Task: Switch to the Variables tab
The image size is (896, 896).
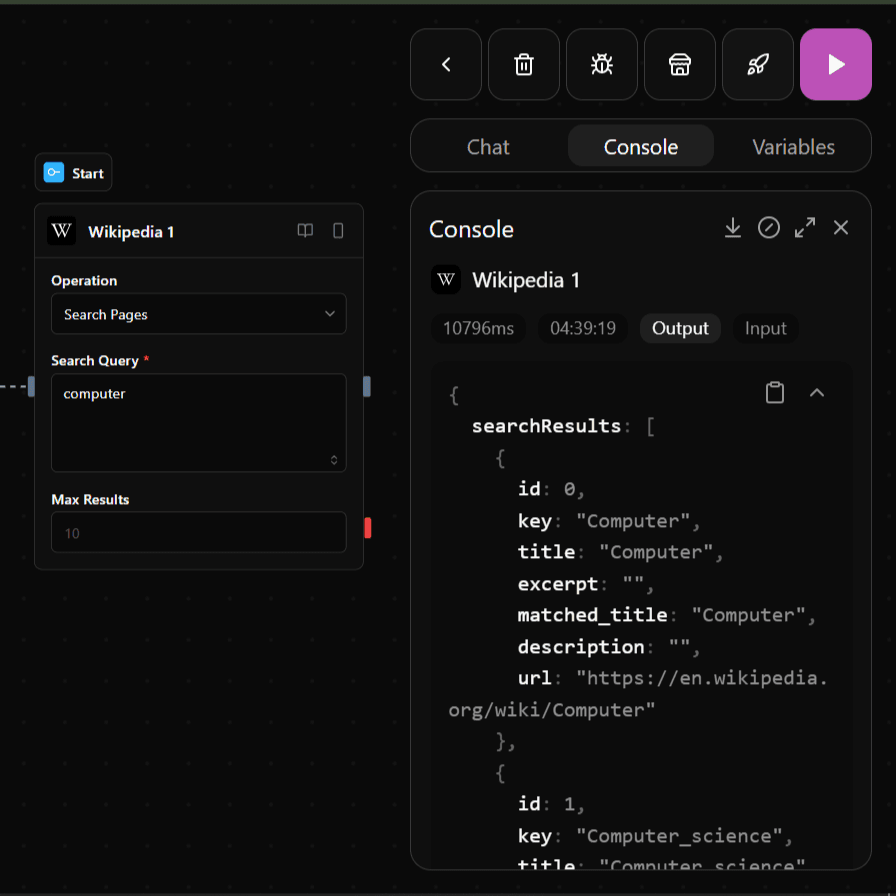Action: (x=793, y=147)
